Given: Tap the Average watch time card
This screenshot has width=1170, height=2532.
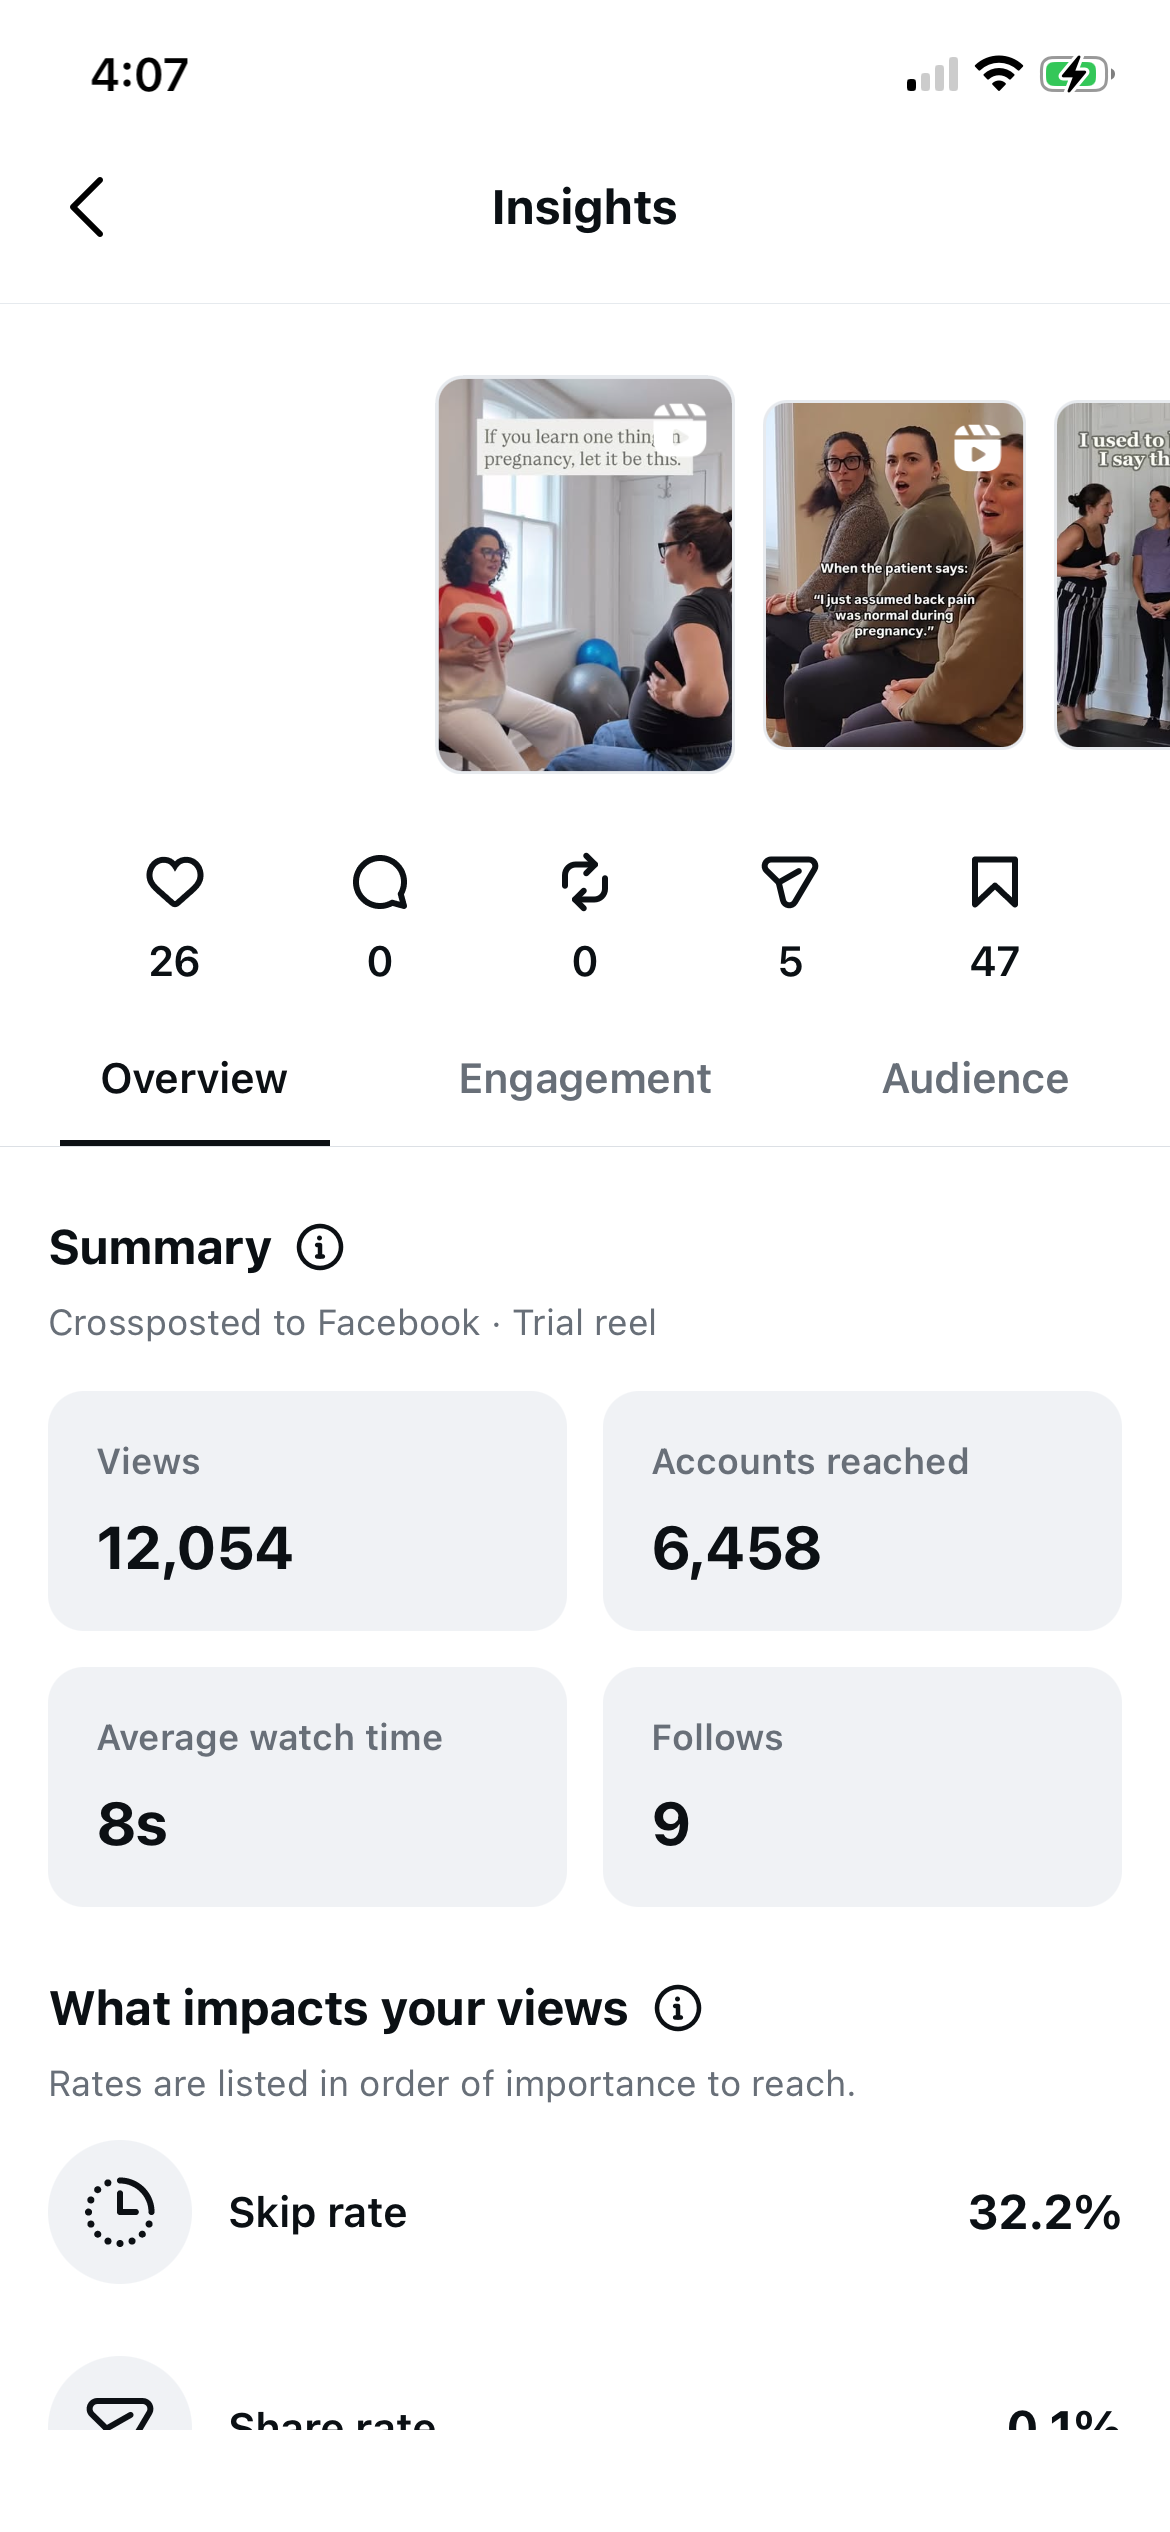Looking at the screenshot, I should point(307,1787).
